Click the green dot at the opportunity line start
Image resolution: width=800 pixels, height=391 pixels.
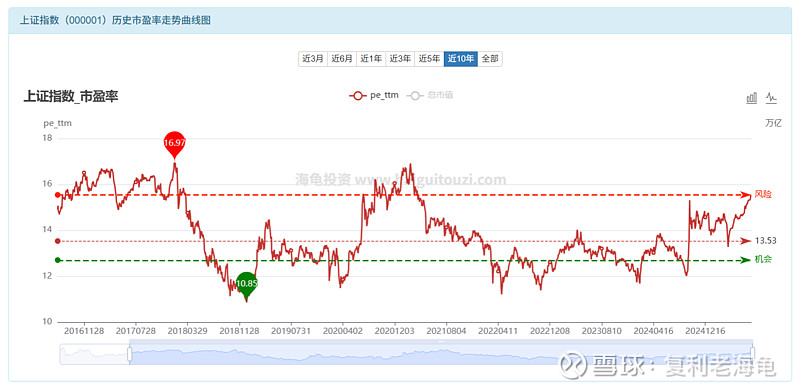pyautogui.click(x=58, y=260)
